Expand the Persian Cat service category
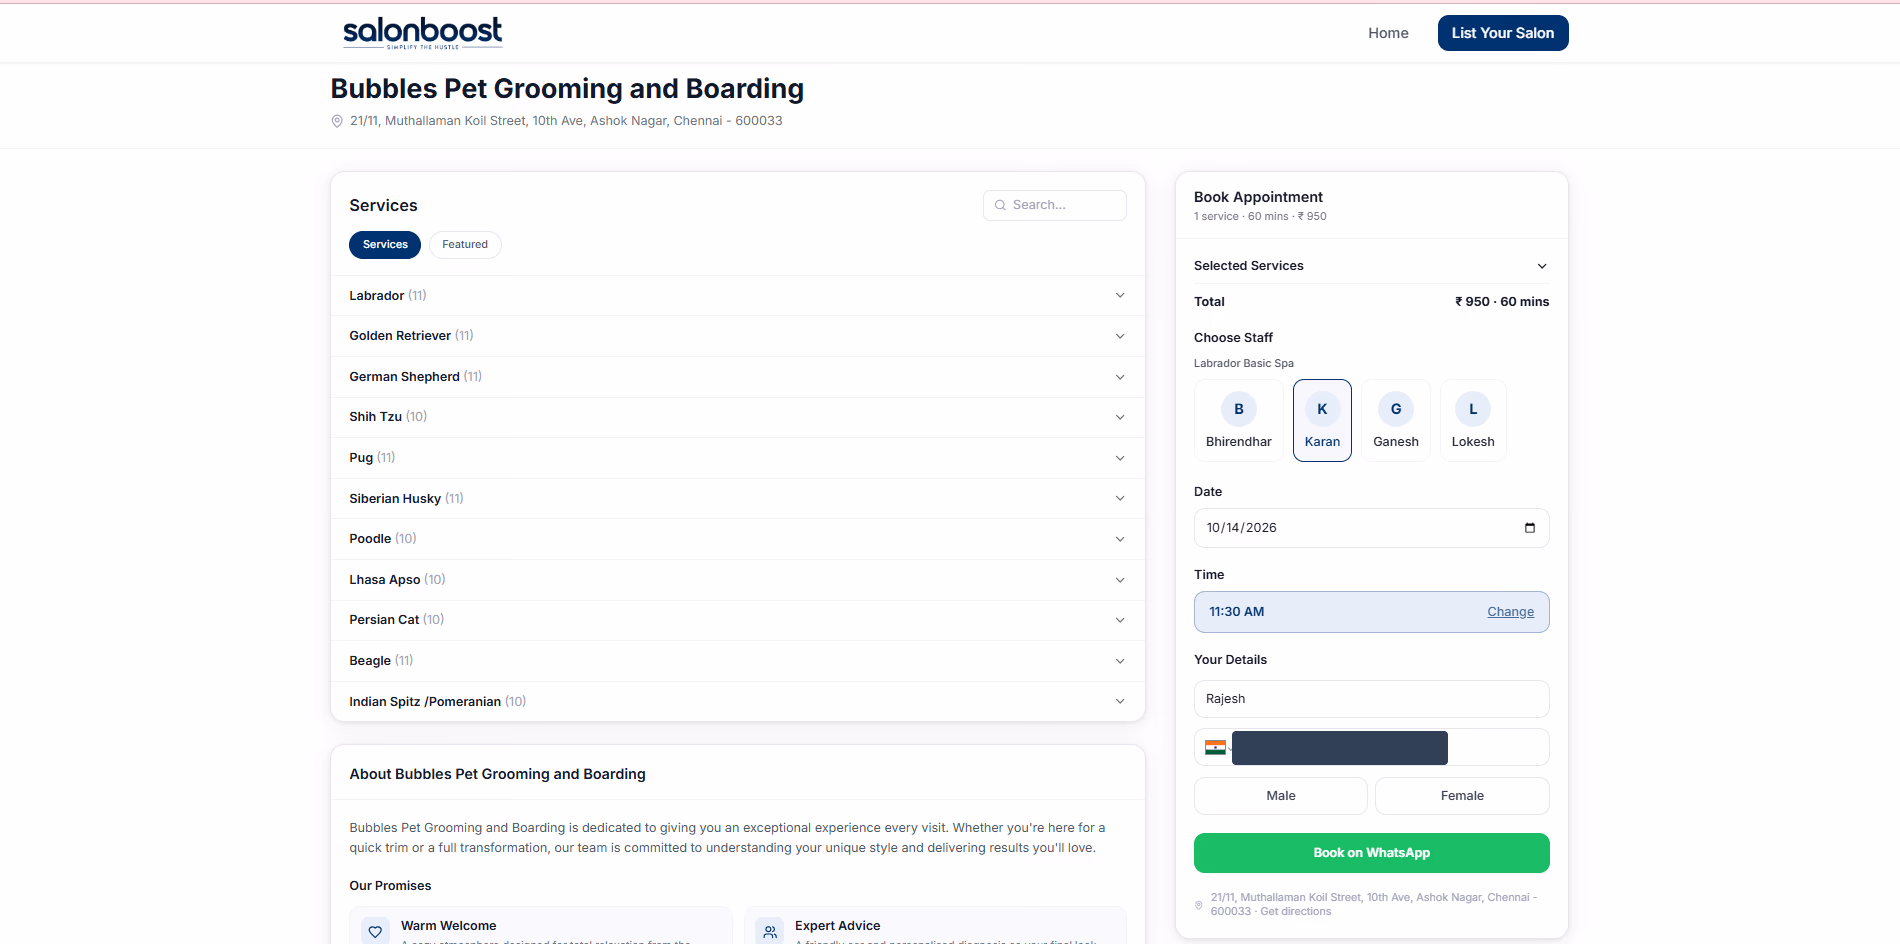 click(x=738, y=620)
